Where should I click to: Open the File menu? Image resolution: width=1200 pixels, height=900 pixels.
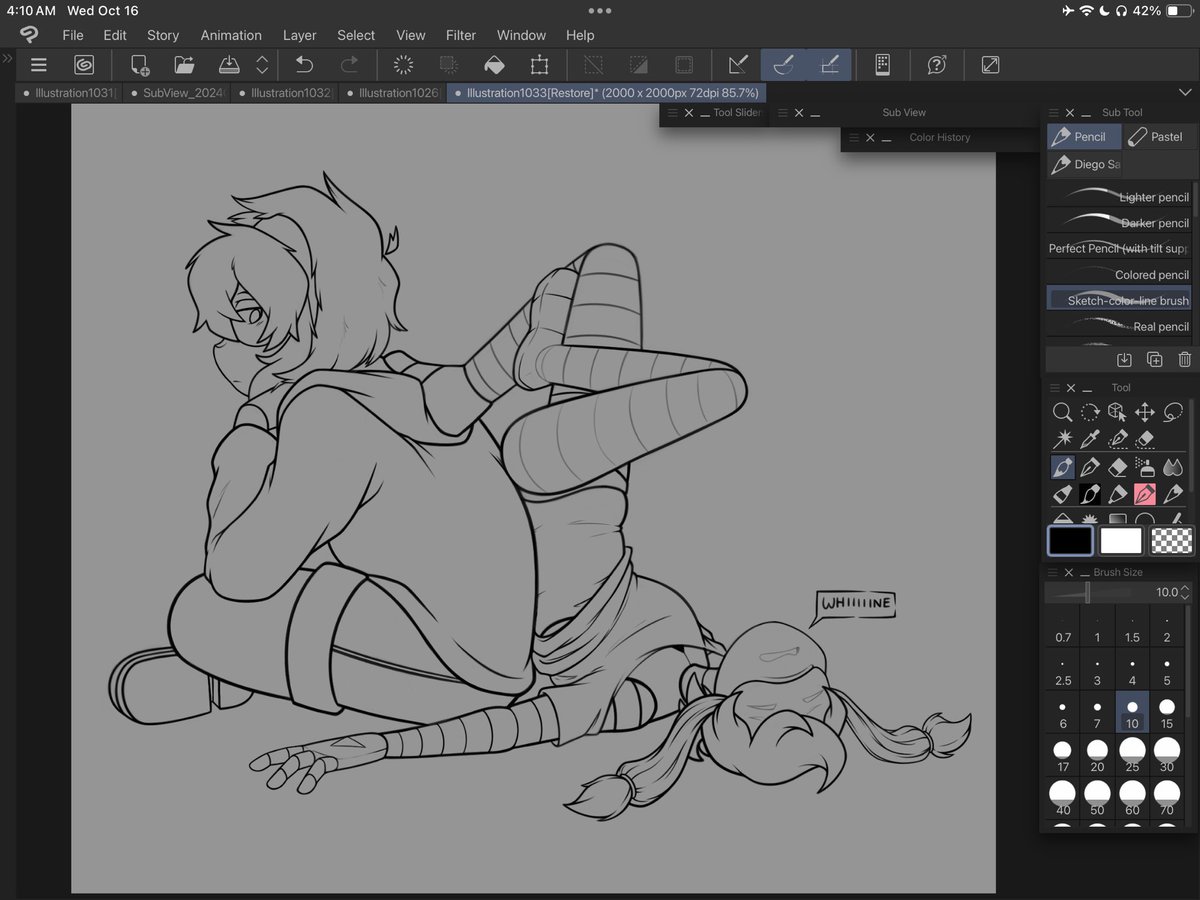point(73,35)
